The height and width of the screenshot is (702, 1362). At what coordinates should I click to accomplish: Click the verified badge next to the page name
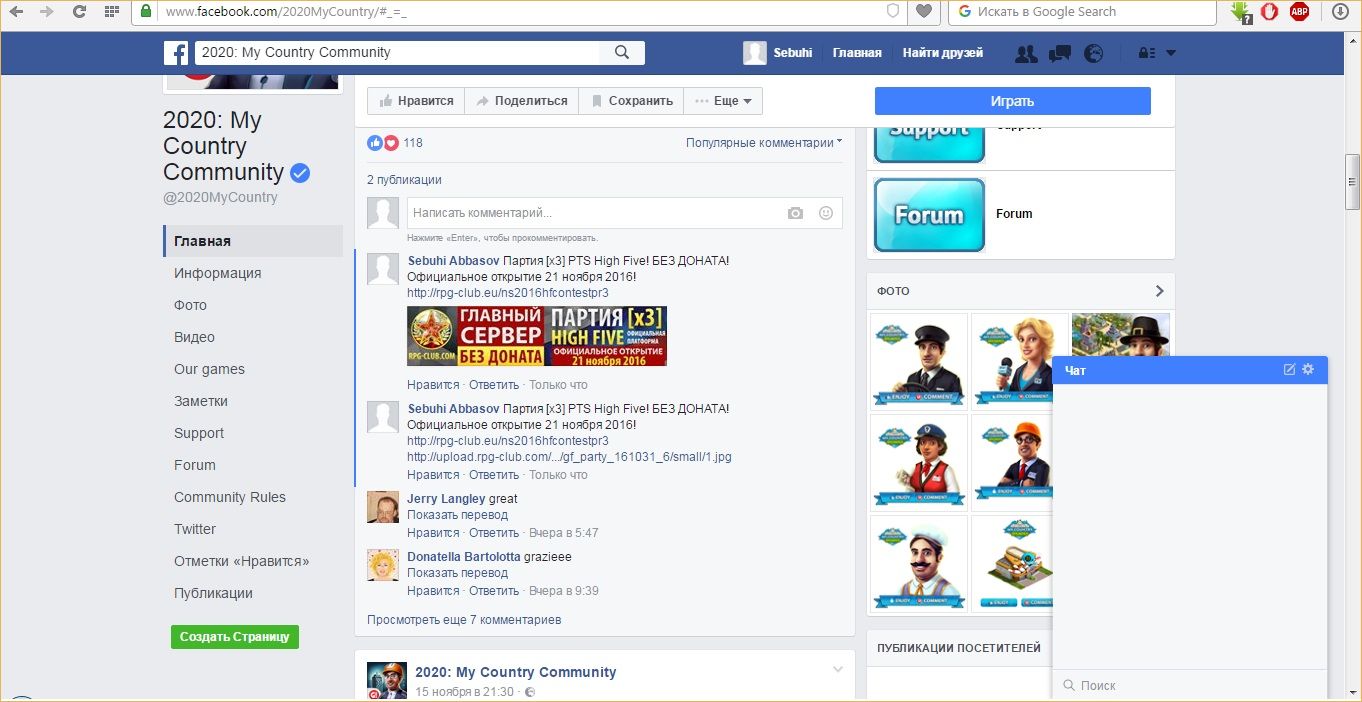coord(300,173)
